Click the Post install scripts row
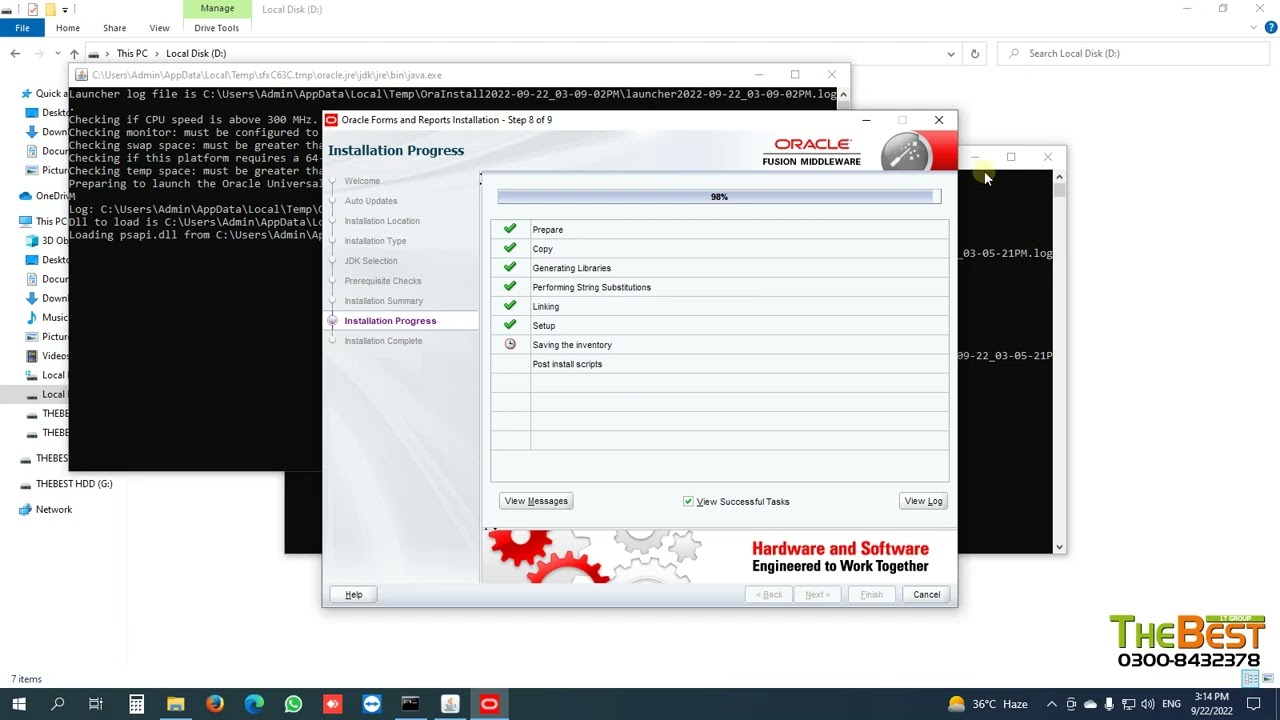 (719, 364)
